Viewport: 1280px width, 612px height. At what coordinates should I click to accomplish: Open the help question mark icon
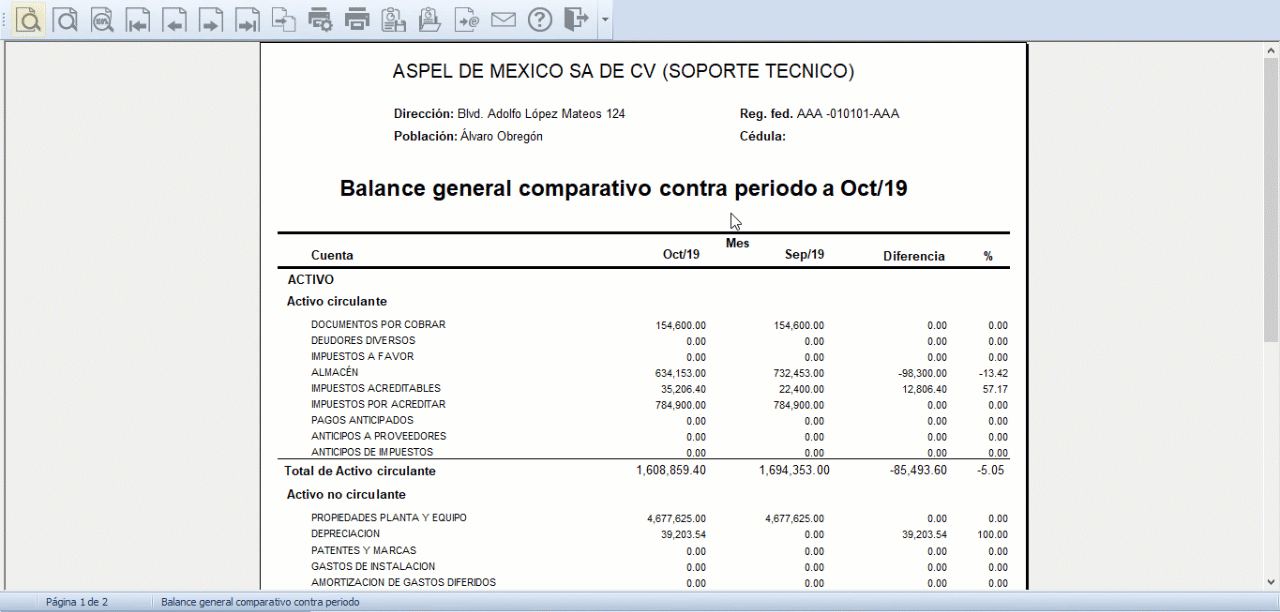tap(540, 19)
